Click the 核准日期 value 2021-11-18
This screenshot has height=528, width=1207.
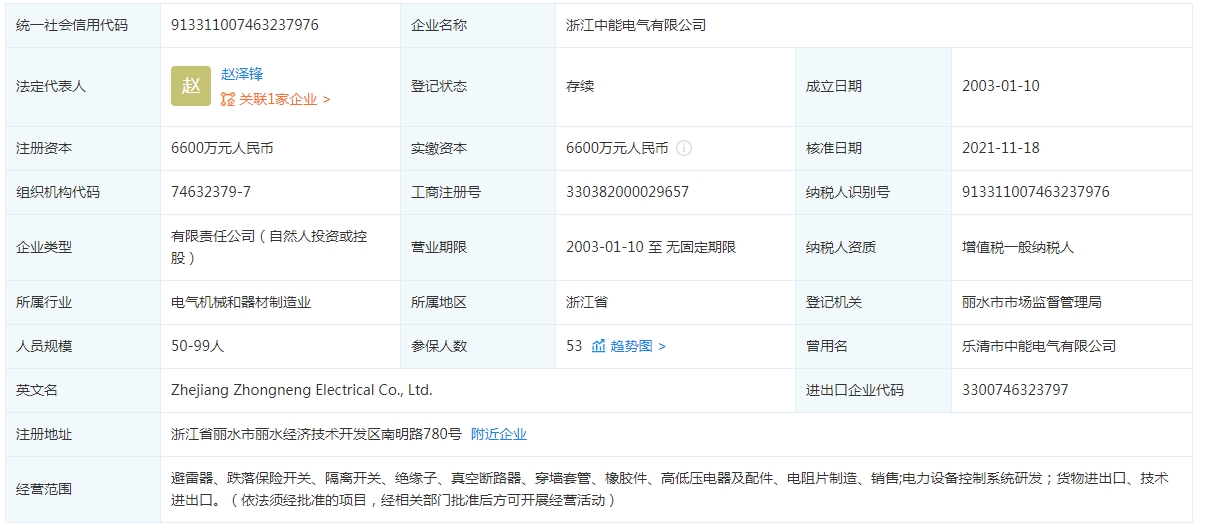[x=1000, y=148]
